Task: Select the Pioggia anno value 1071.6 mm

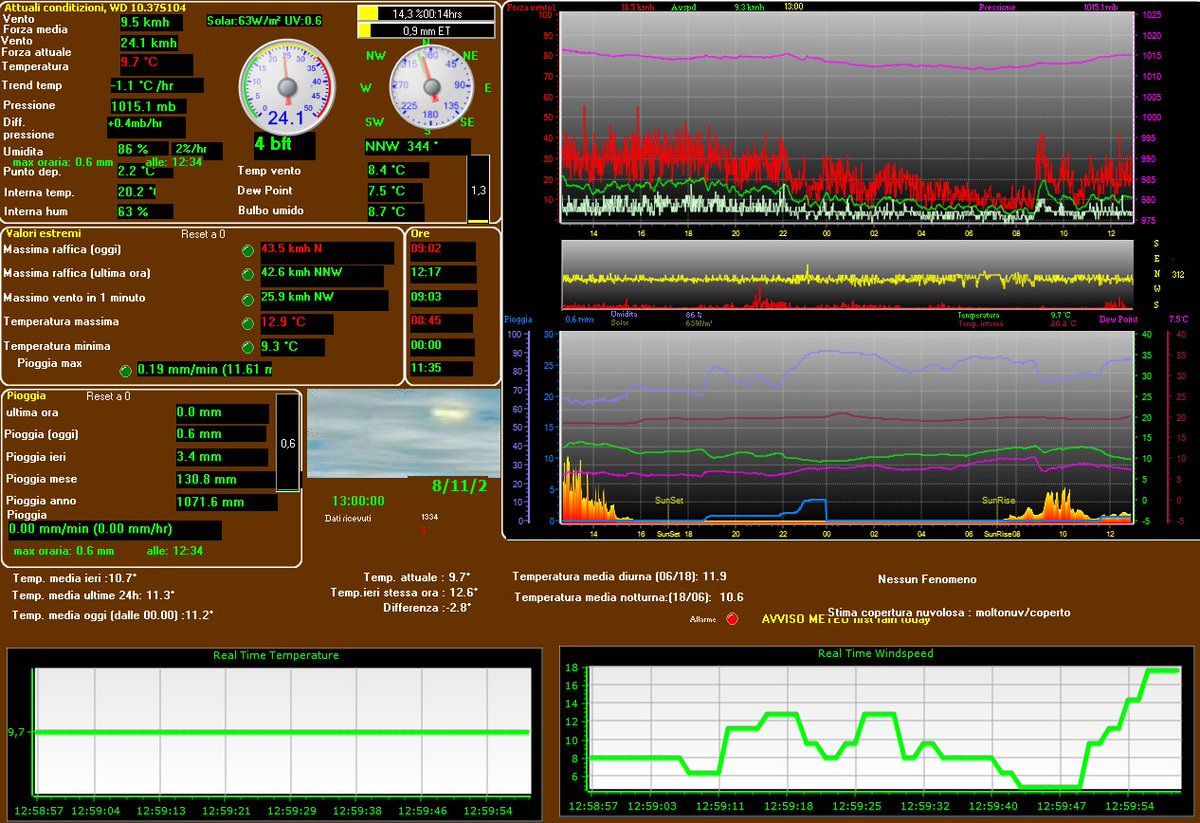Action: coord(227,502)
